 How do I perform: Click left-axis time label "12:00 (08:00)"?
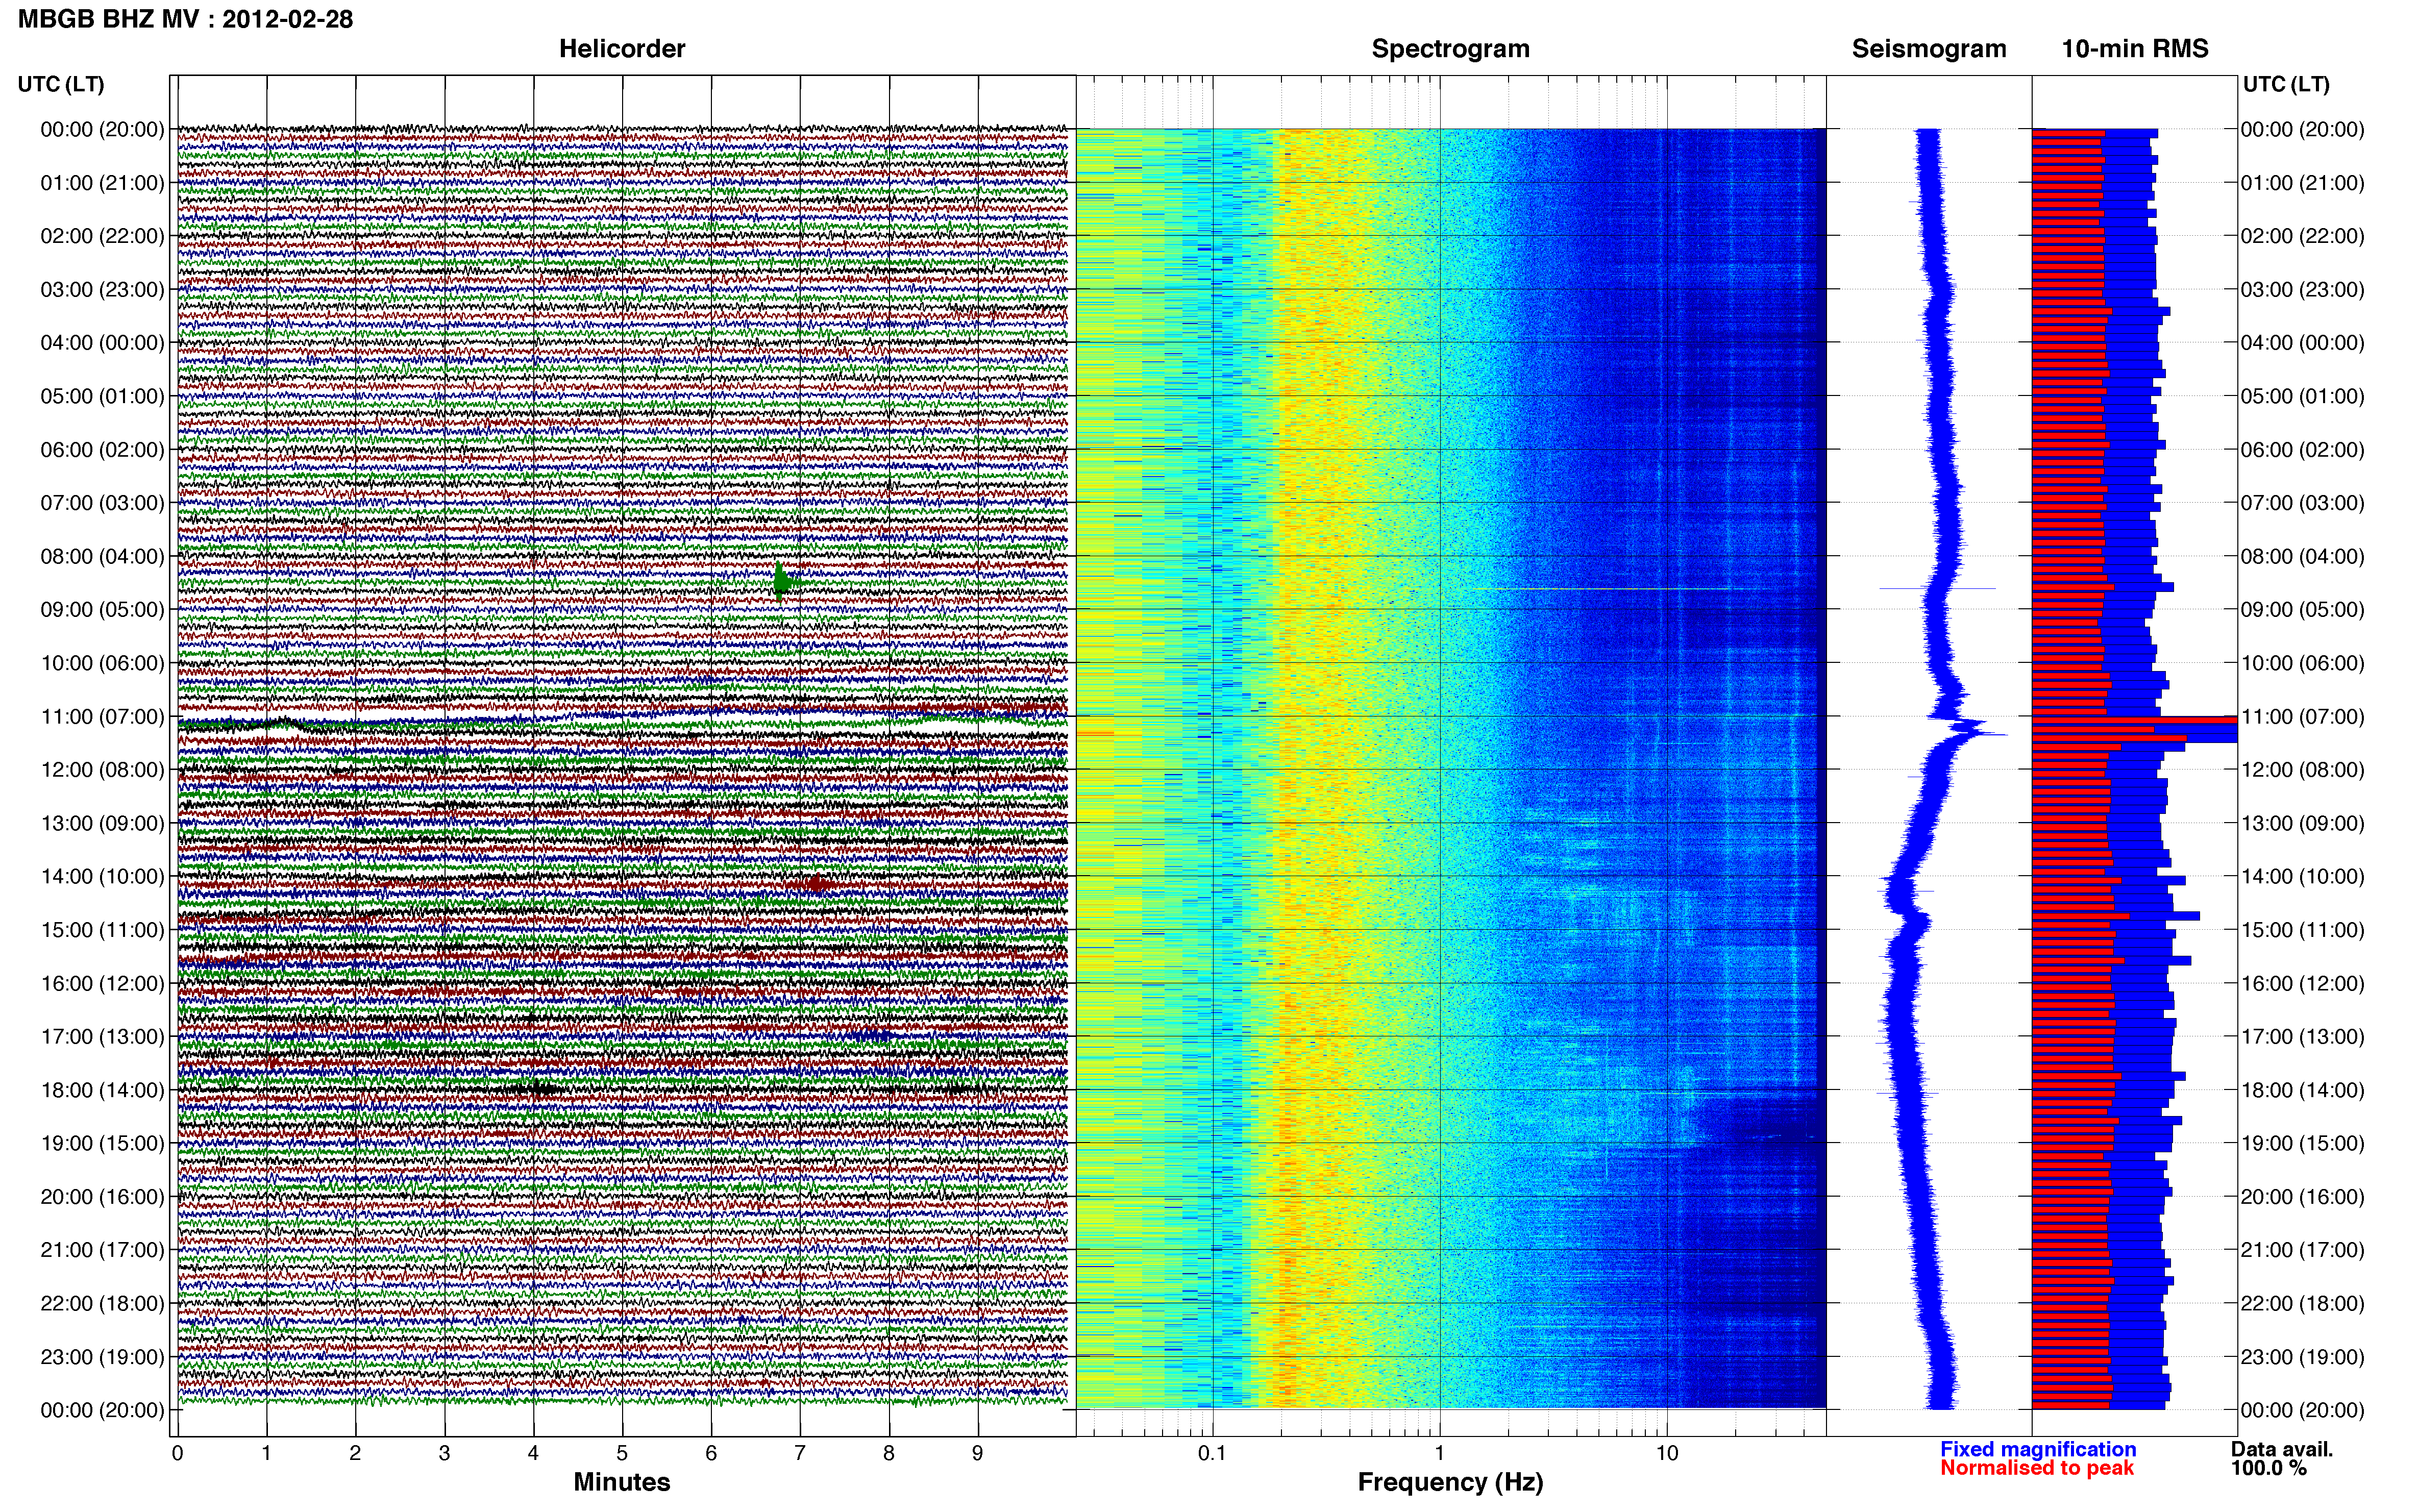point(102,770)
